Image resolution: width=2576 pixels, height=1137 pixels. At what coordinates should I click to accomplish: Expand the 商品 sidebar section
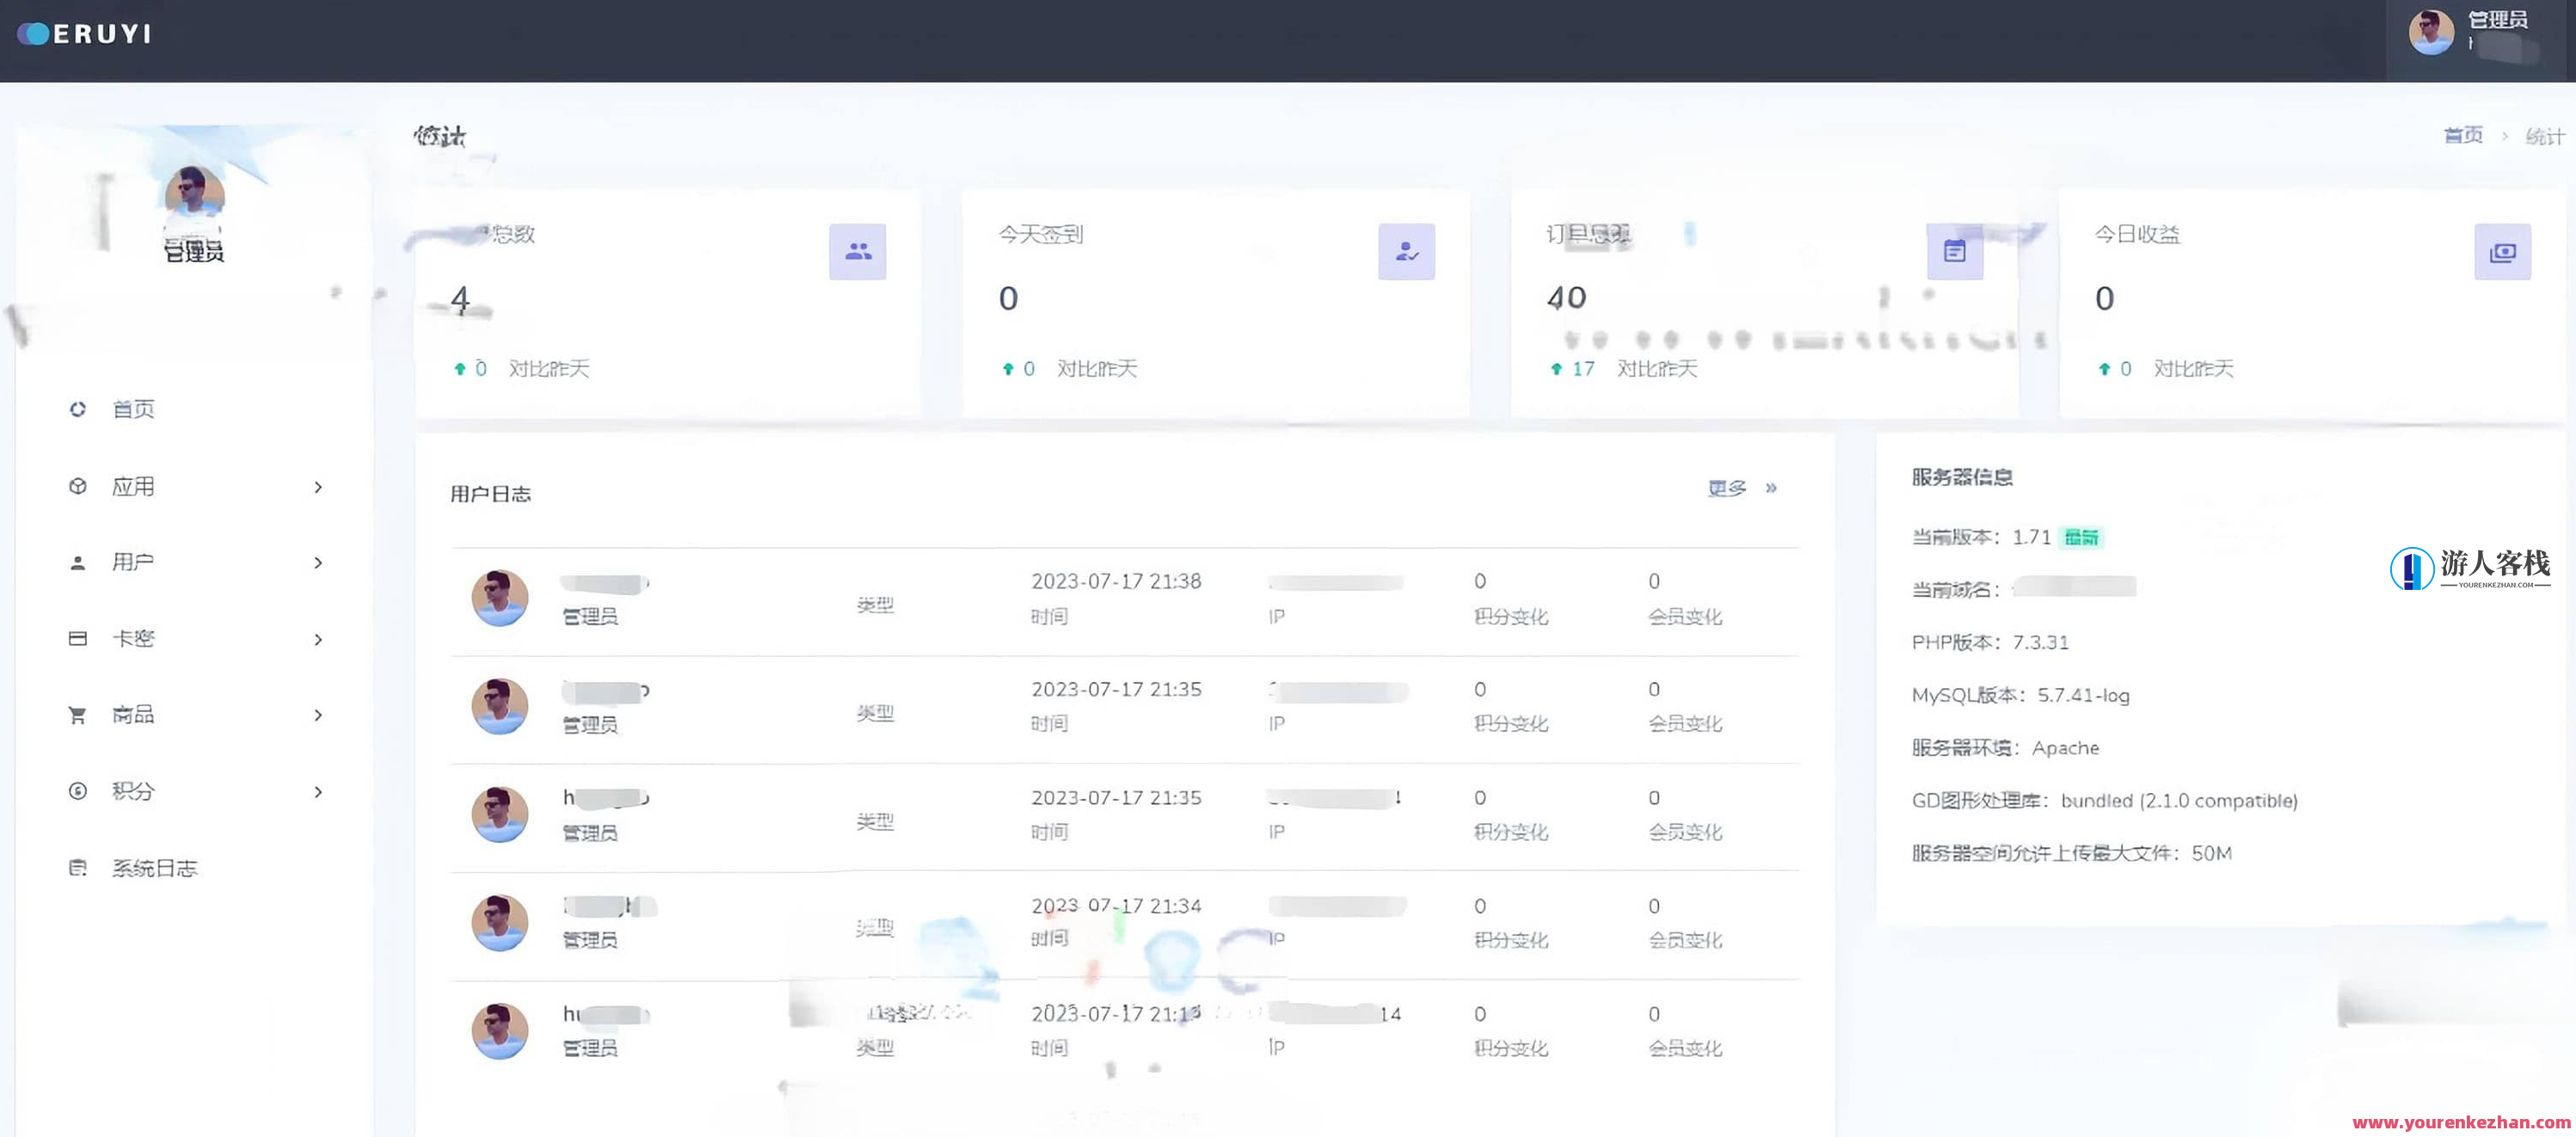(318, 714)
